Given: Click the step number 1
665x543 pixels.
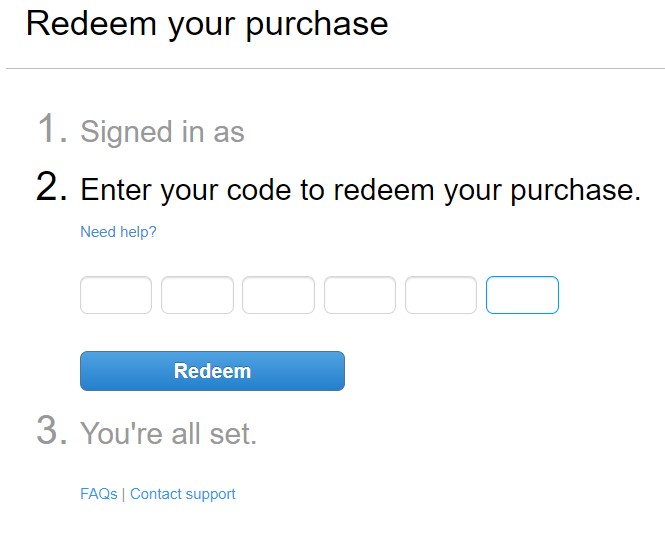Looking at the screenshot, I should (52, 130).
